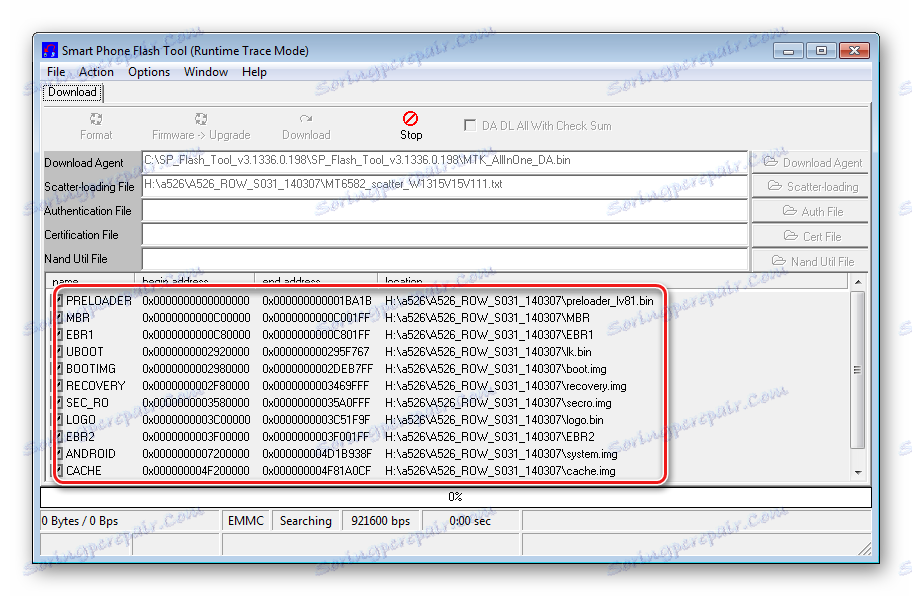This screenshot has width=912, height=596.
Task: Click the MBR file location path
Action: coord(487,318)
